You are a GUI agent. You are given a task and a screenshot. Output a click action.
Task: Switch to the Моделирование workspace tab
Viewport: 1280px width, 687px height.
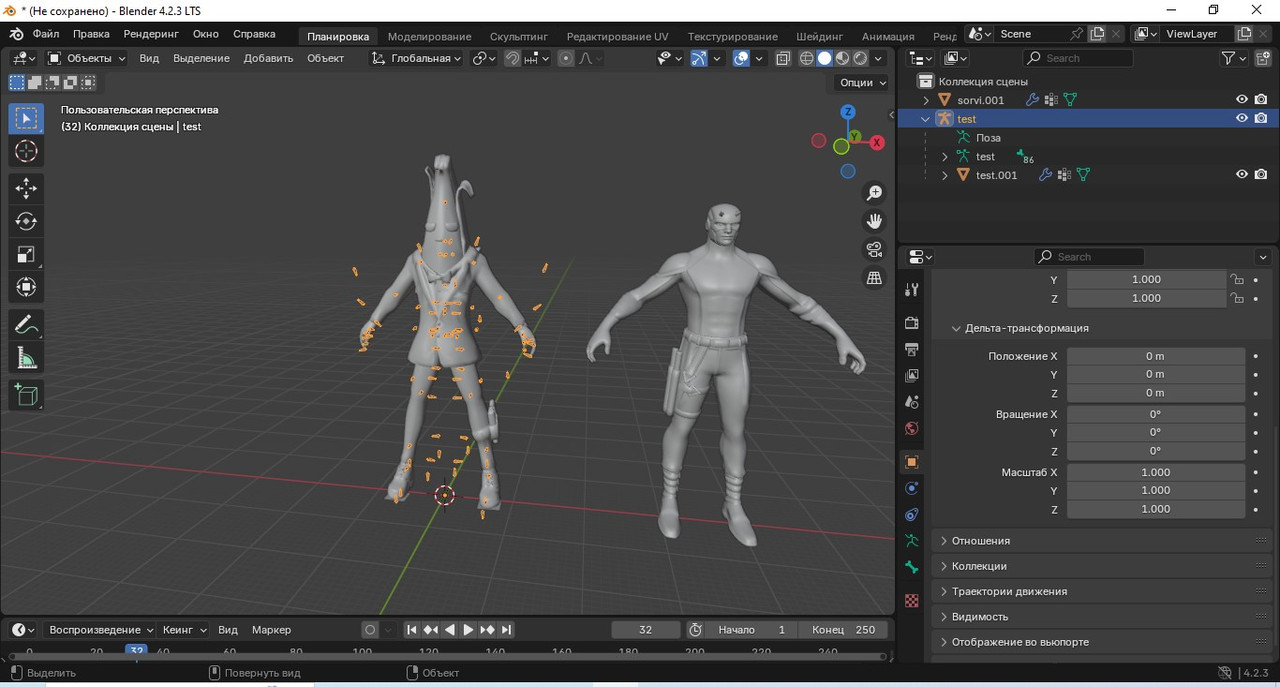tap(429, 36)
